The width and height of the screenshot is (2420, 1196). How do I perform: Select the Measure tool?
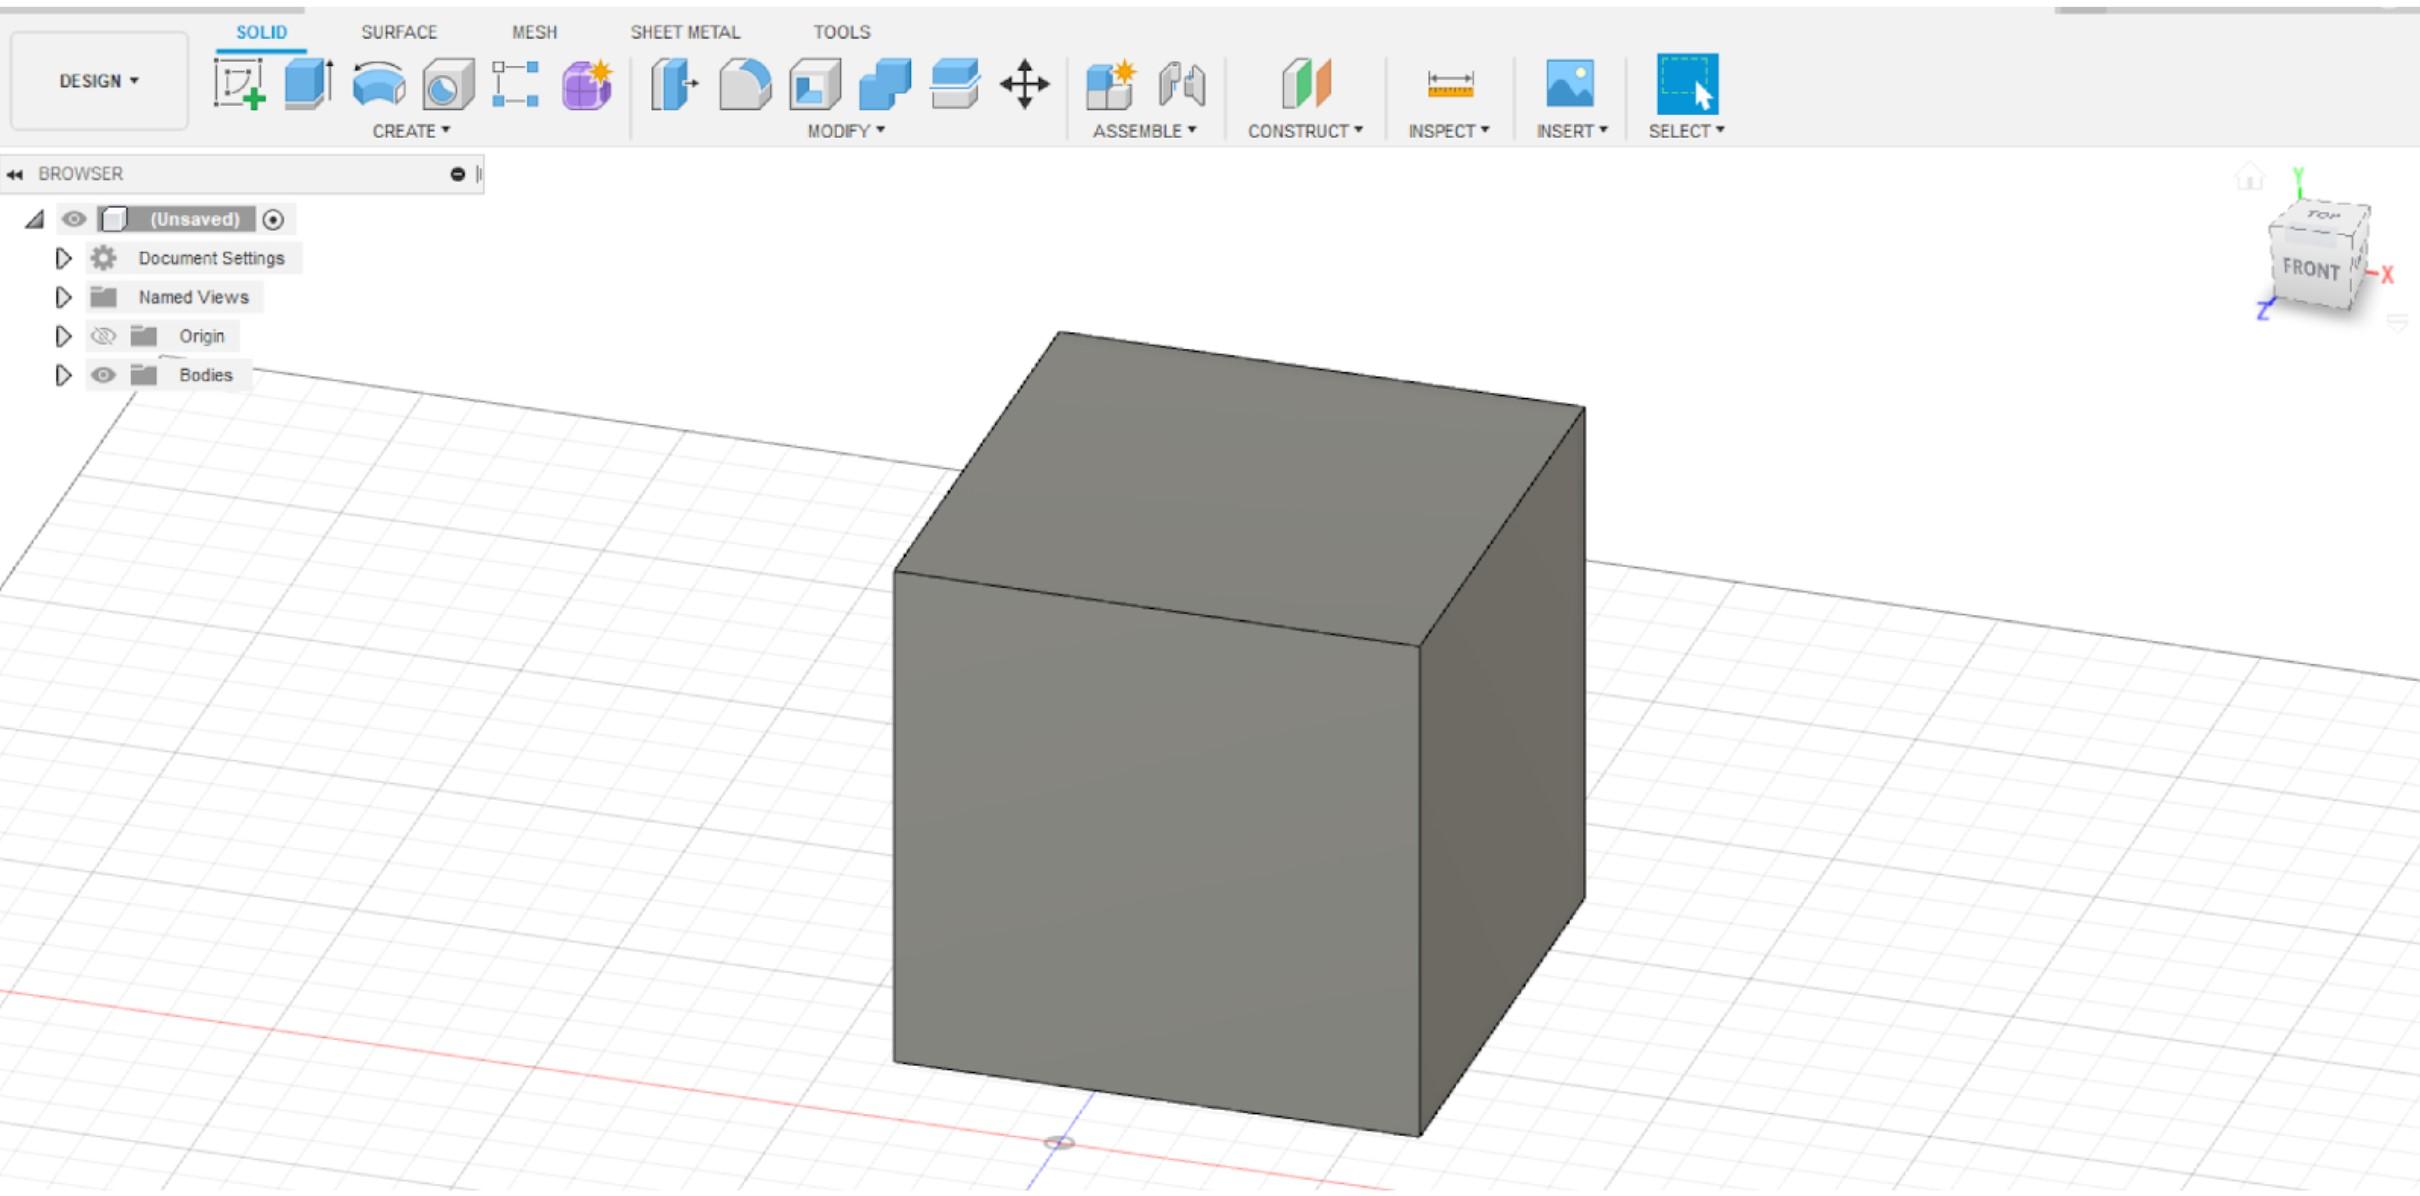(x=1450, y=85)
